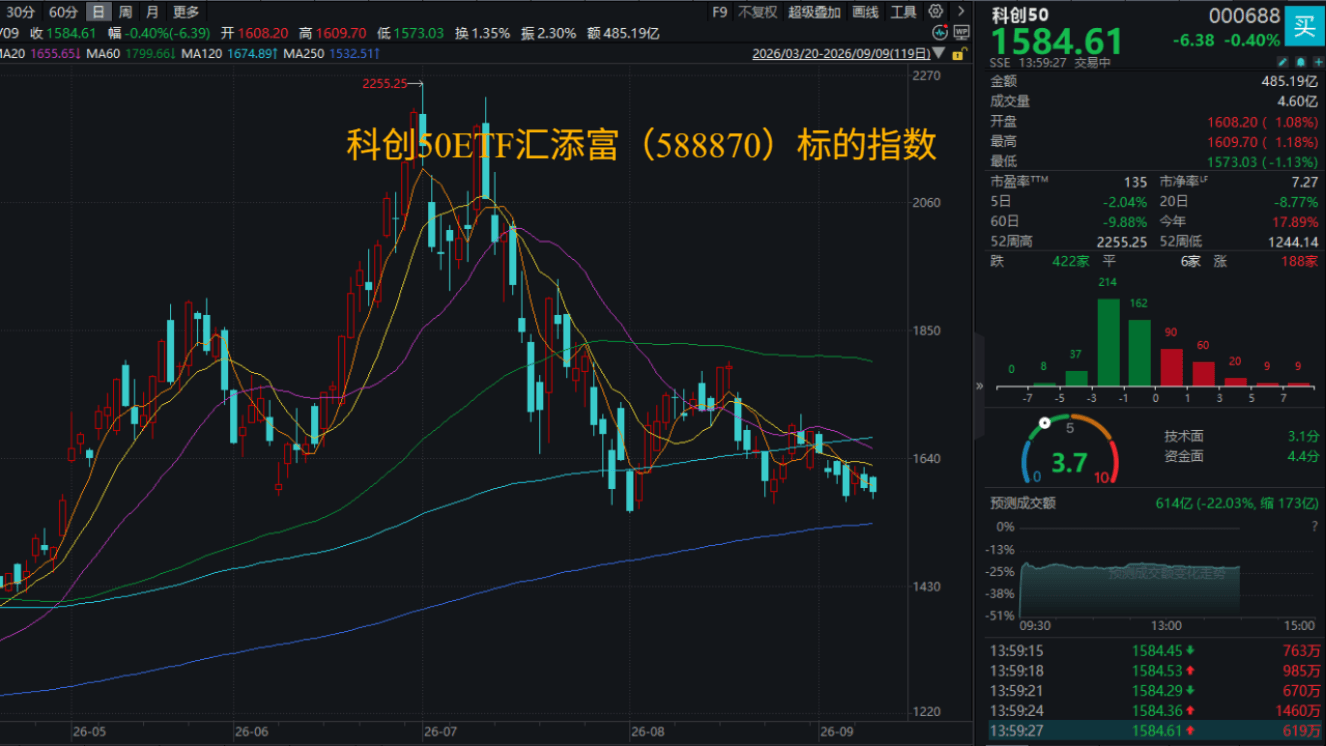Select the highlighted 13:59:27 tick trade row

[1155, 731]
